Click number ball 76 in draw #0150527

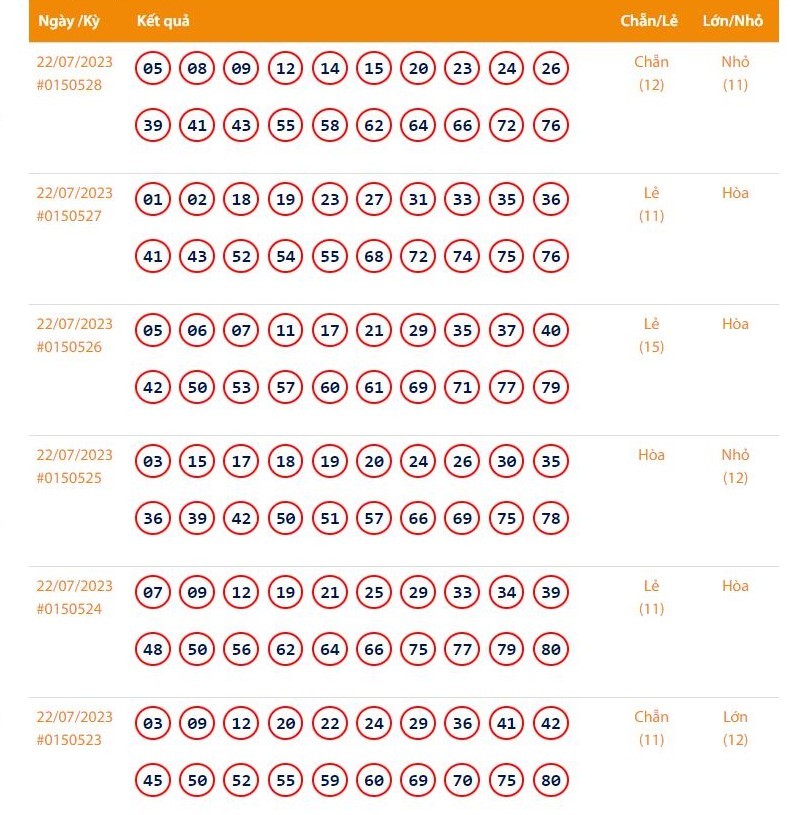pos(550,257)
